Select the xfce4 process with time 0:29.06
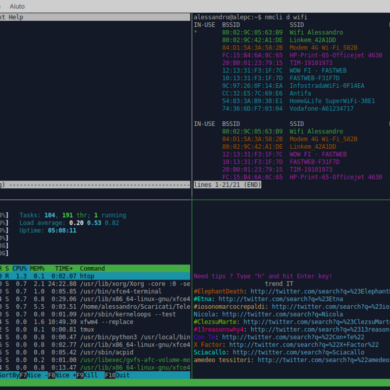Image resolution: width=390 pixels, height=390 pixels. (95, 299)
